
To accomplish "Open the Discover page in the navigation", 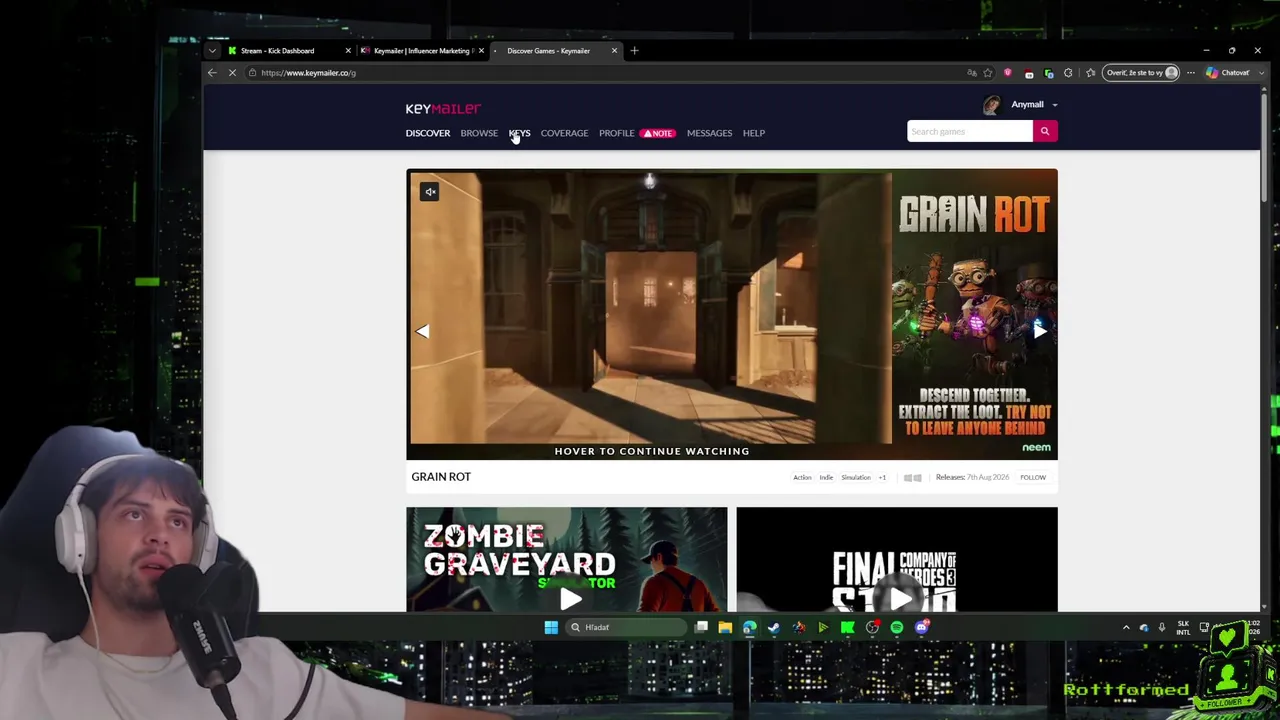I will click(428, 133).
